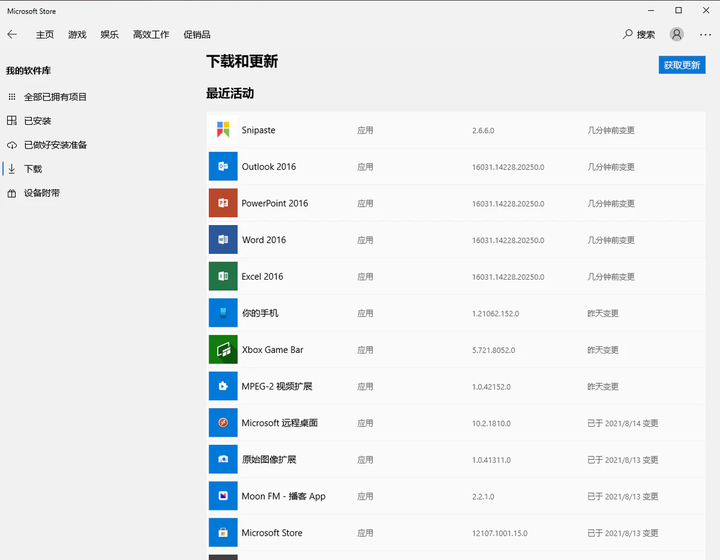Viewport: 720px width, 560px height.
Task: Click the 原始图像扩展 name text
Action: pos(269,459)
